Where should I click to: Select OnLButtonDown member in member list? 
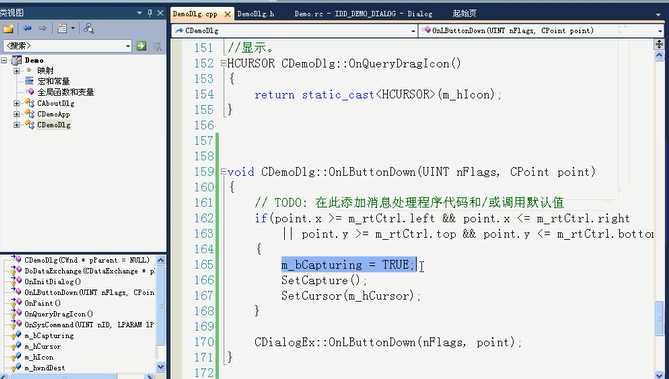pyautogui.click(x=89, y=292)
